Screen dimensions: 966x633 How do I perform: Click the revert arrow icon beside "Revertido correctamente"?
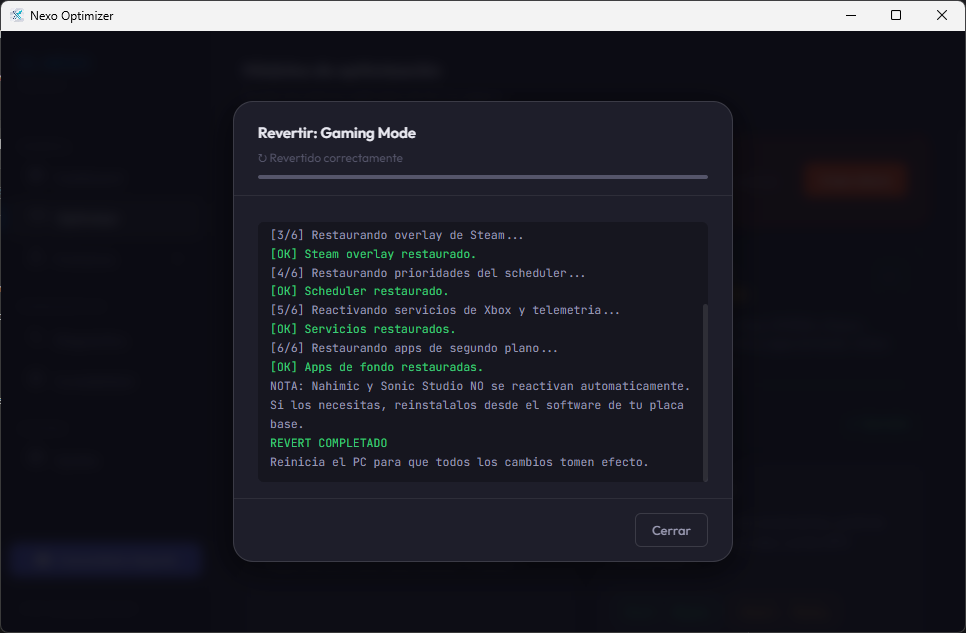pyautogui.click(x=265, y=157)
